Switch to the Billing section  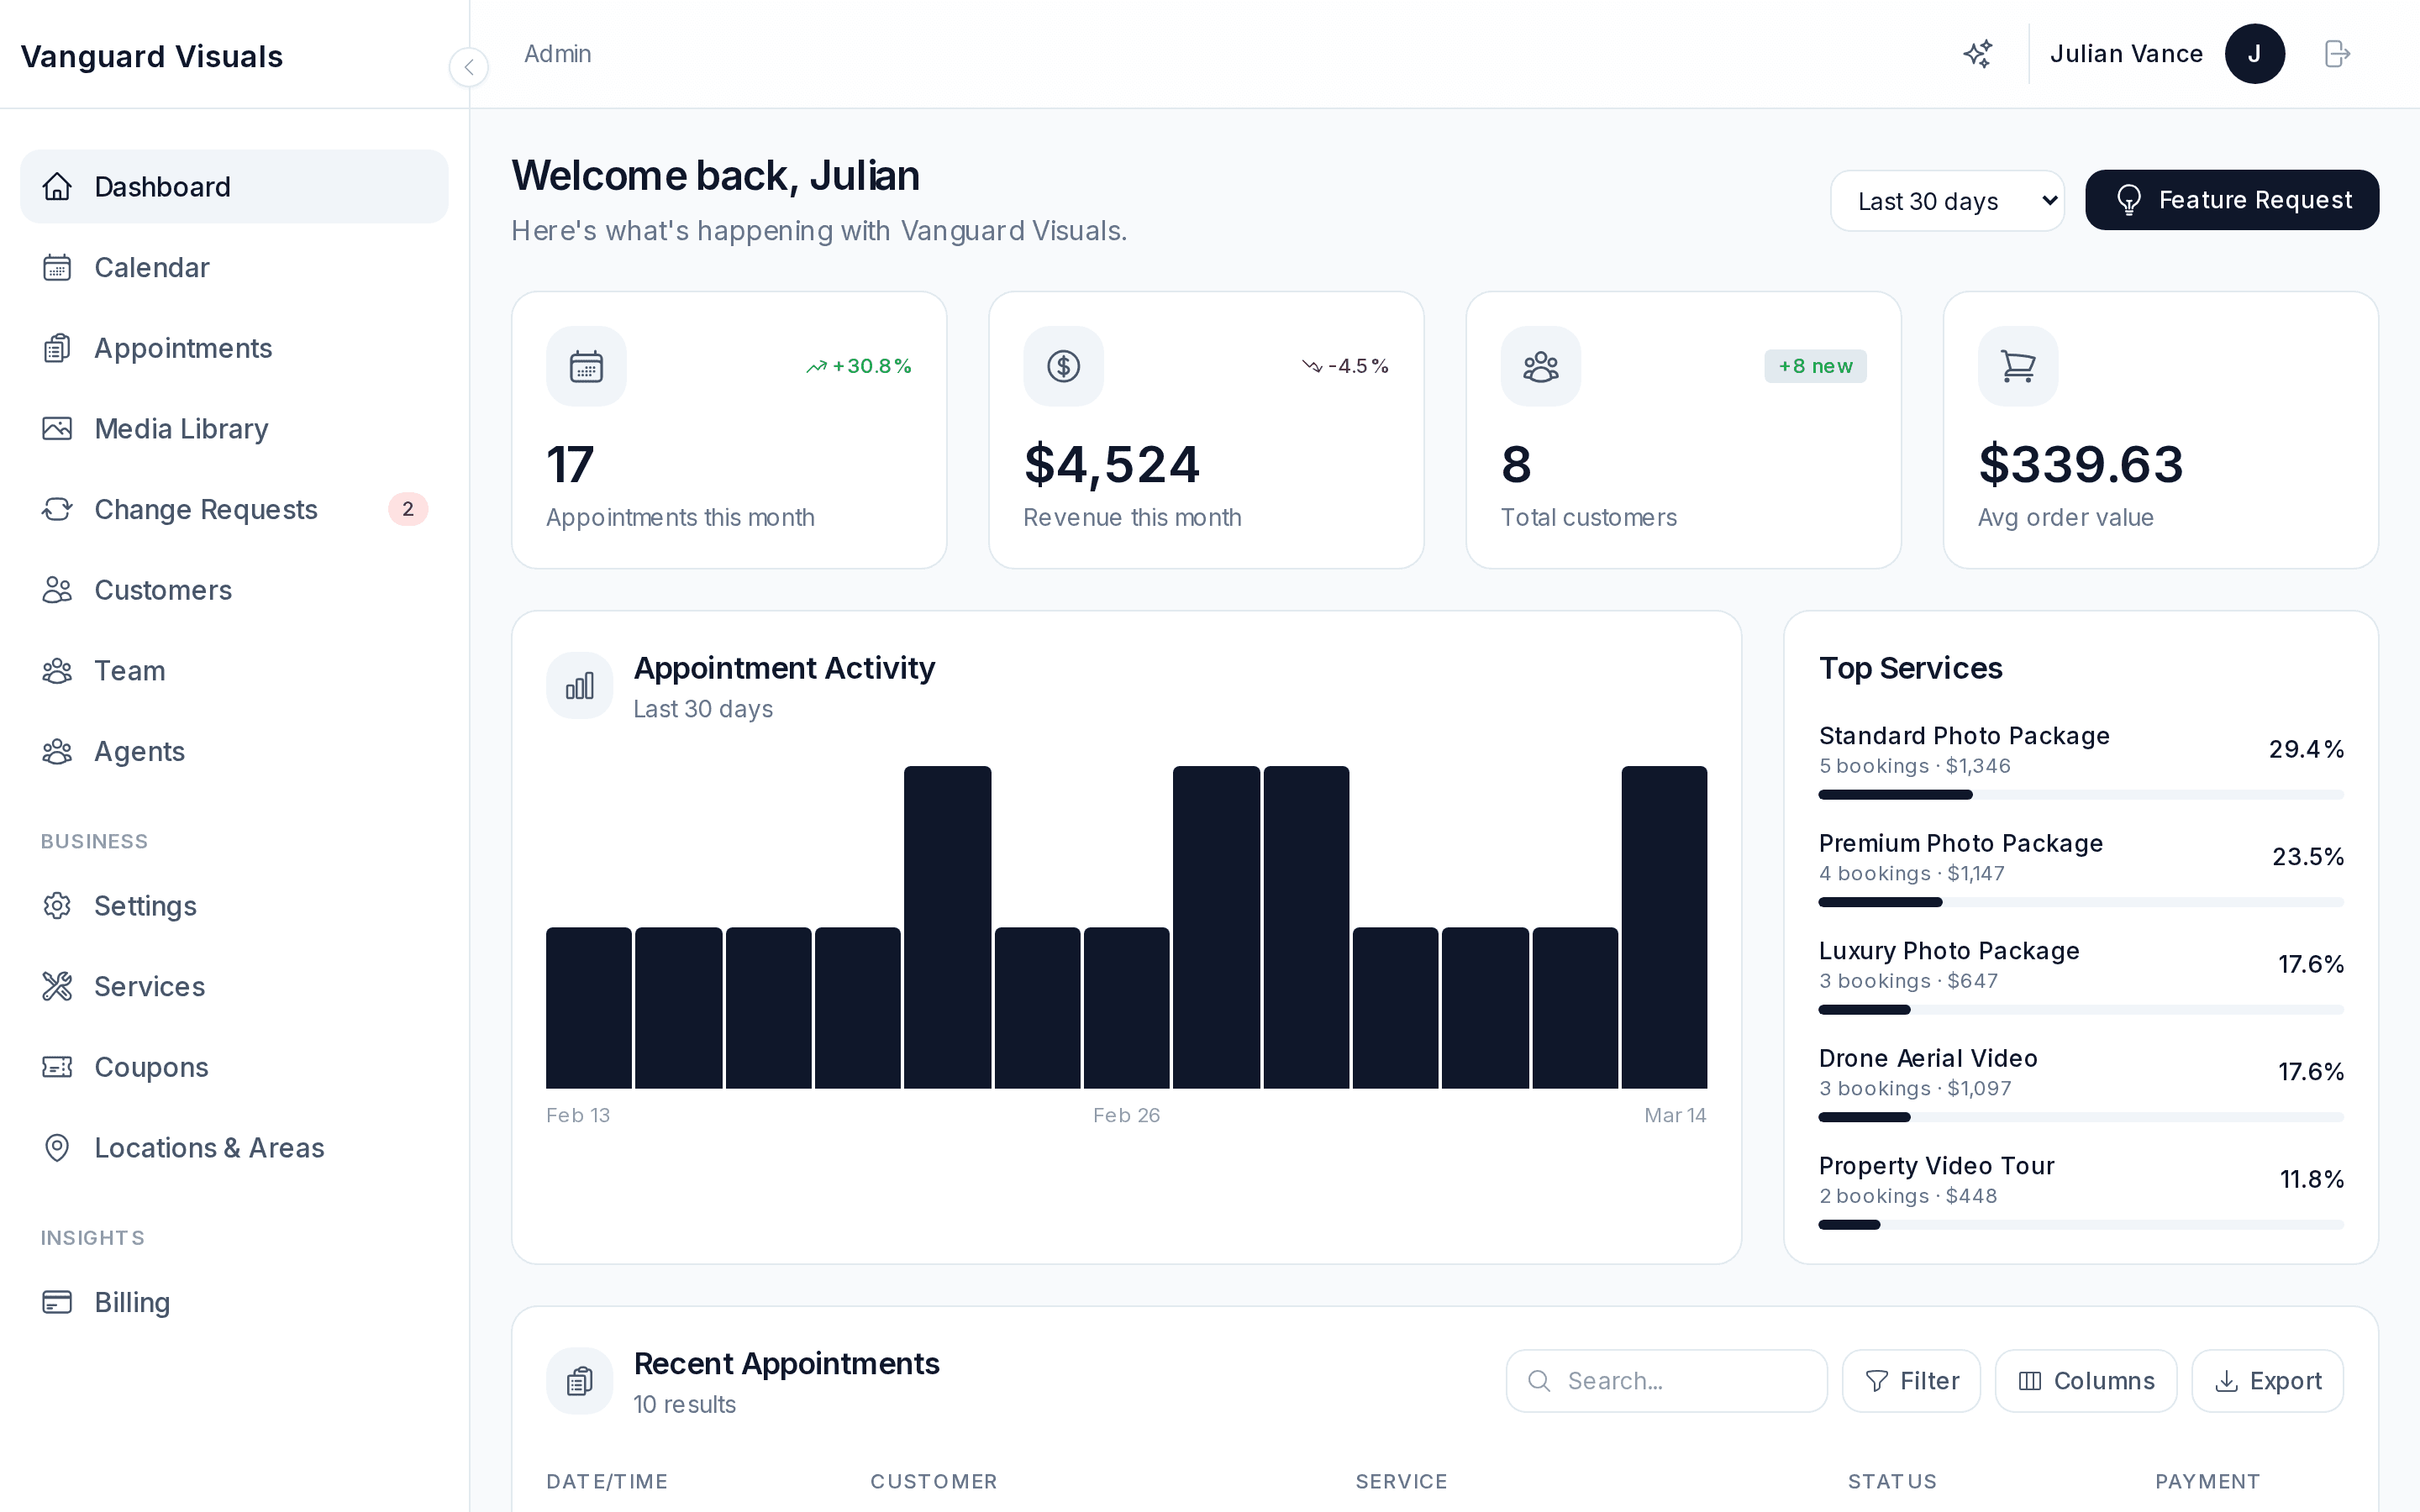(132, 1302)
